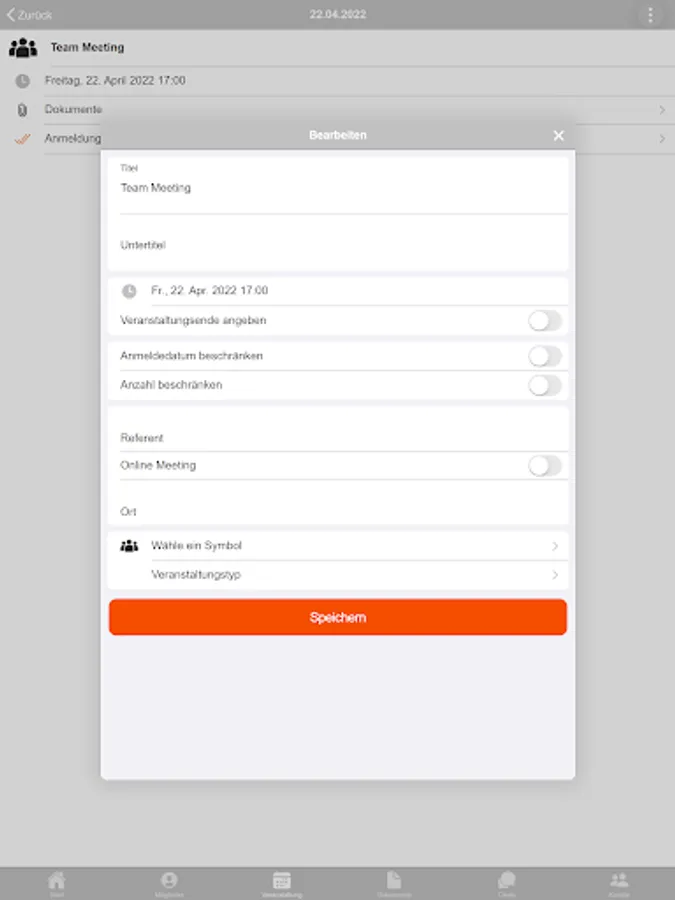Focus the Untertitel input field
This screenshot has width=675, height=900.
point(338,245)
